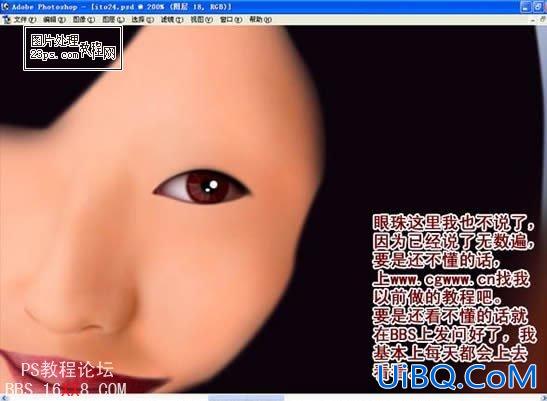
Task: Click the horizontal scrollbar thumb
Action: (246, 398)
